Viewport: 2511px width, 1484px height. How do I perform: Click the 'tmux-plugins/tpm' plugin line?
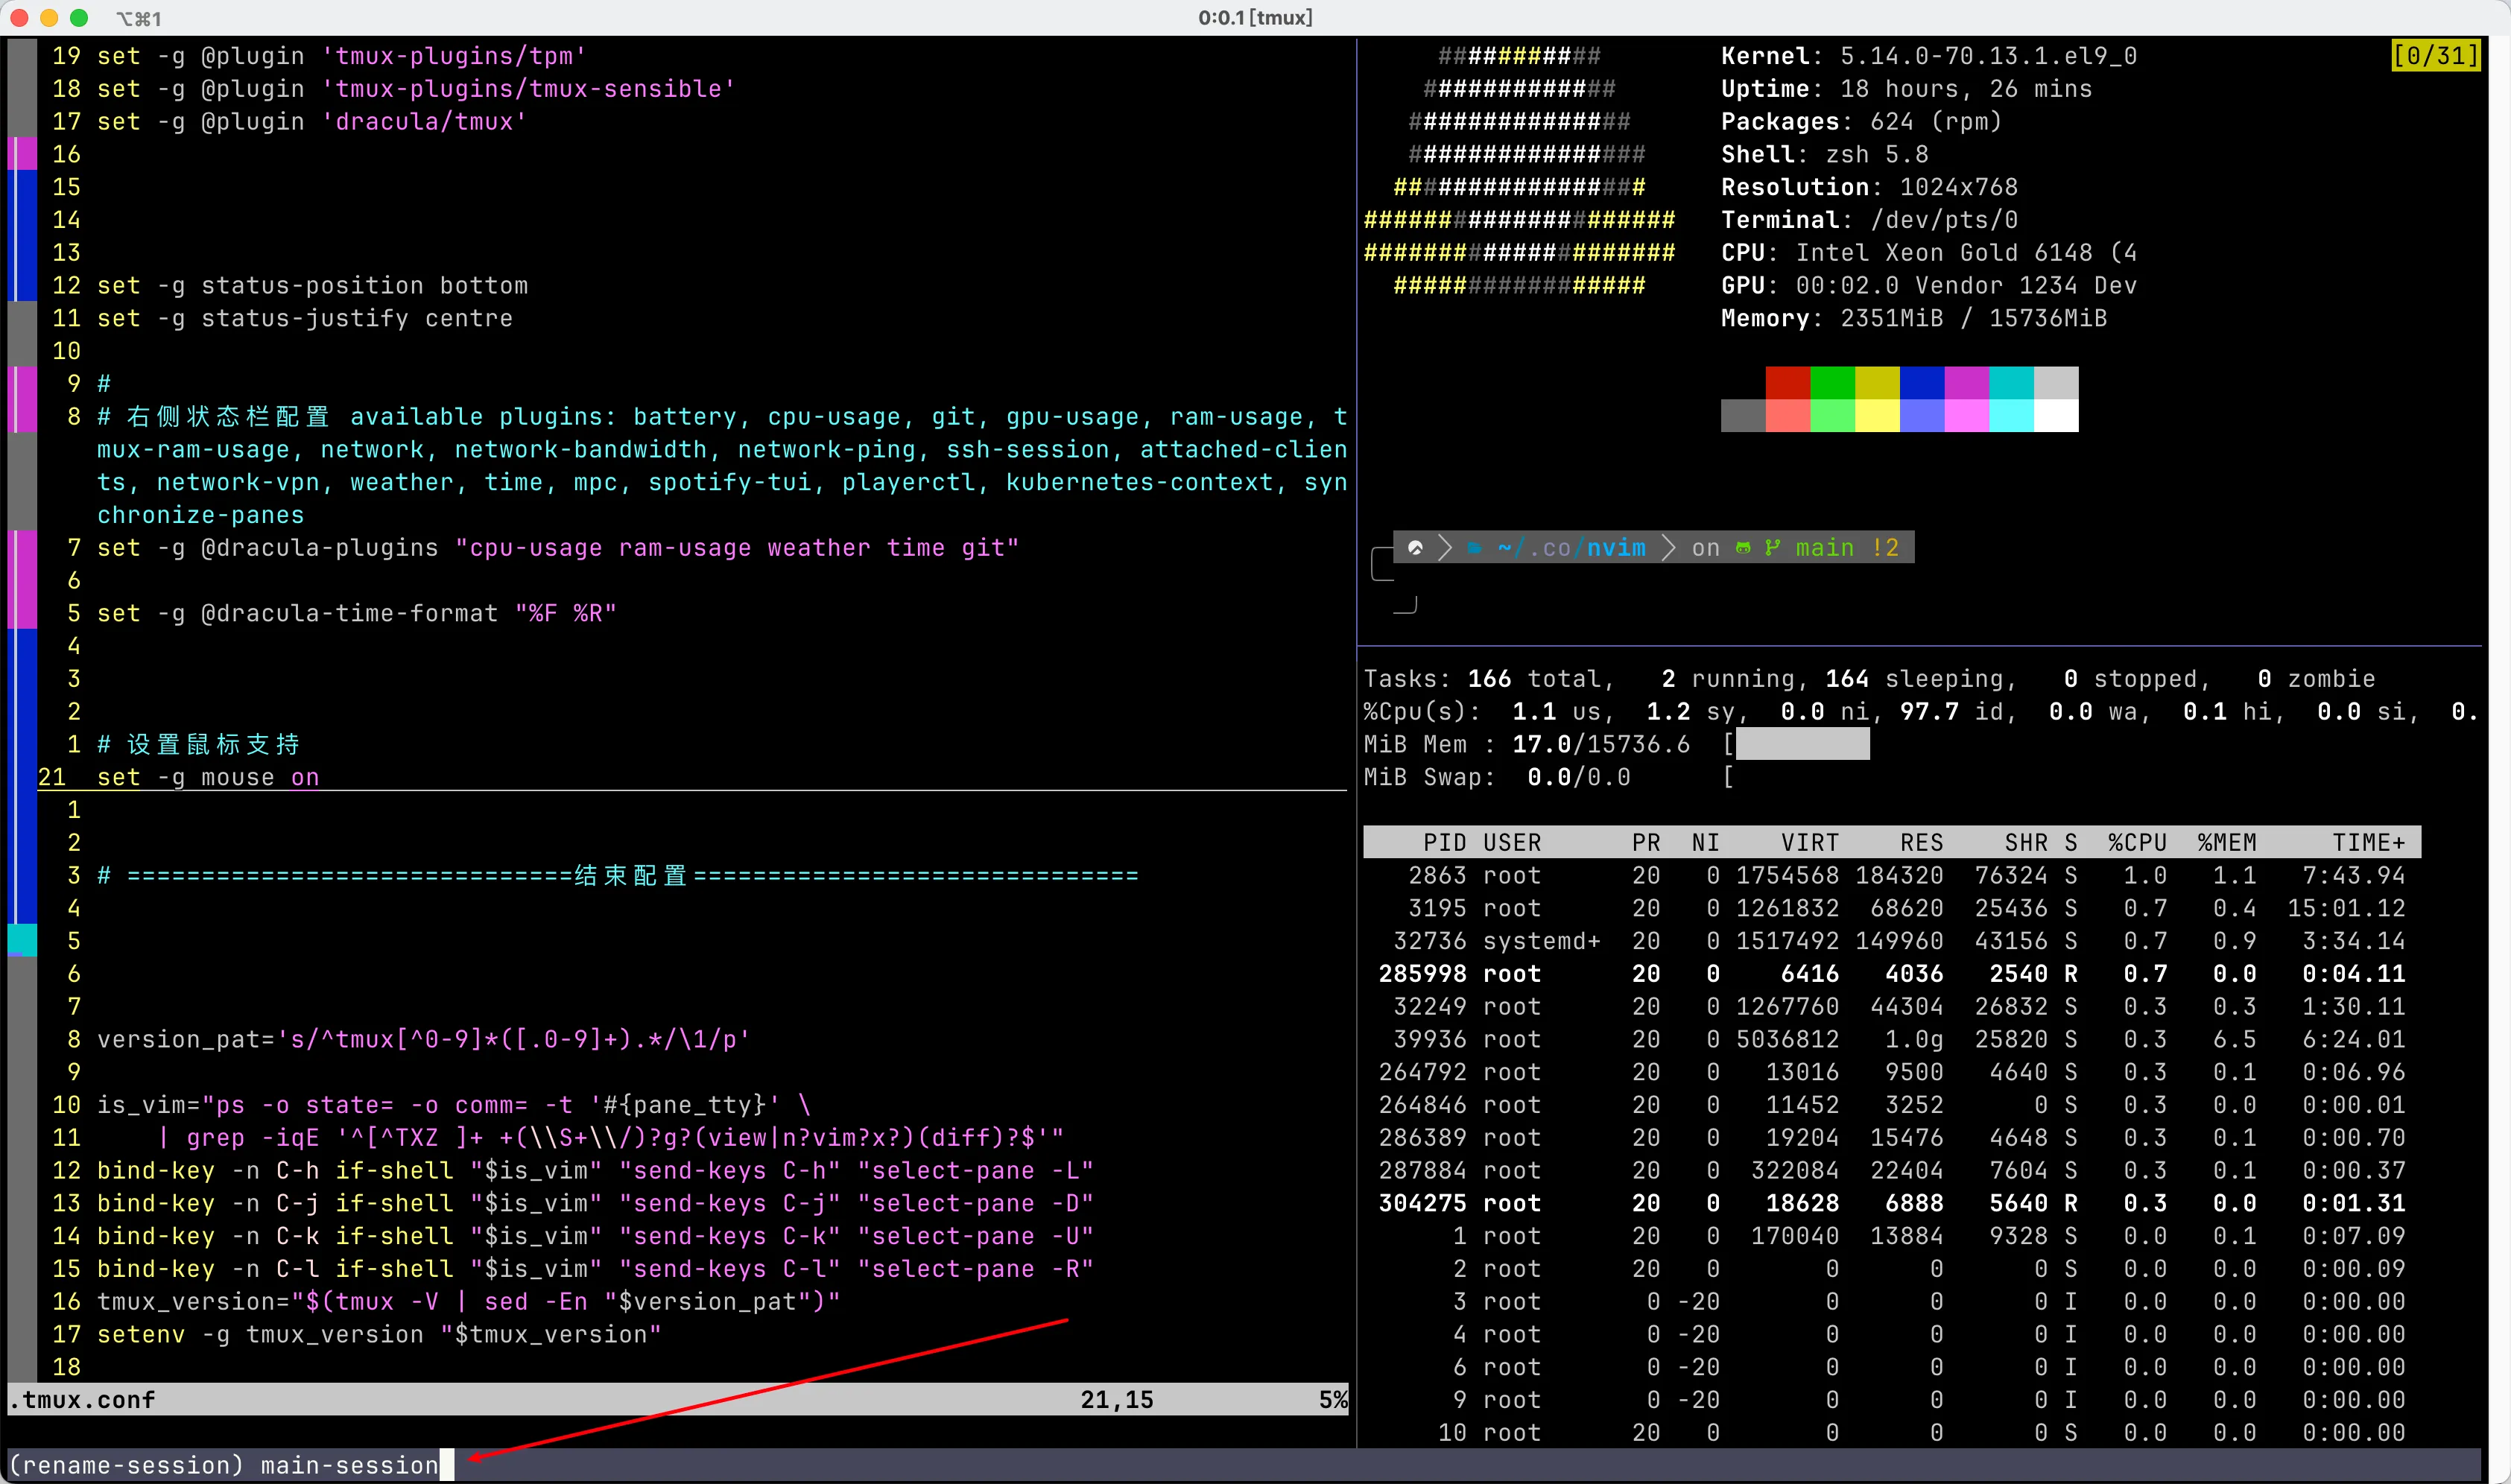coord(342,56)
